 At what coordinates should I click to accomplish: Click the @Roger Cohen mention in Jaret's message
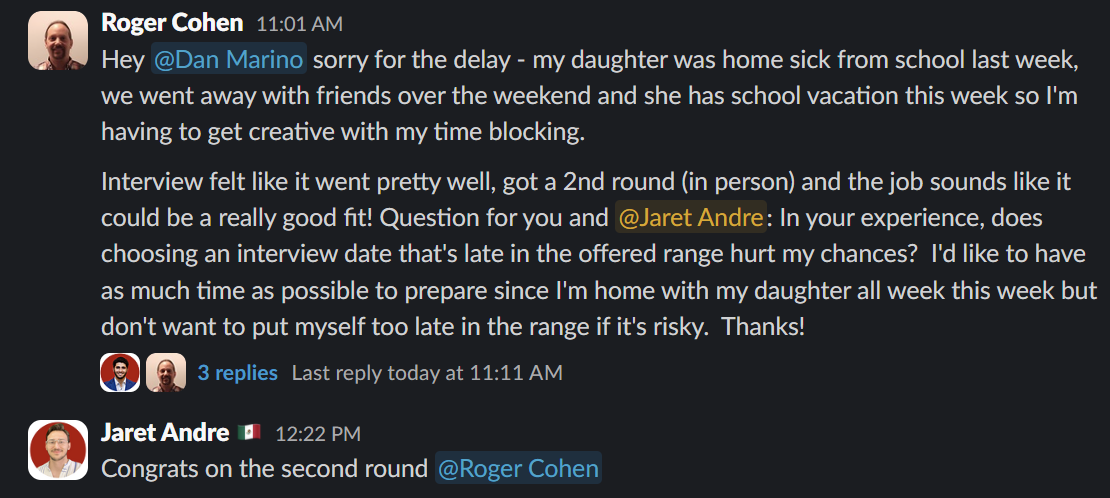tap(518, 468)
